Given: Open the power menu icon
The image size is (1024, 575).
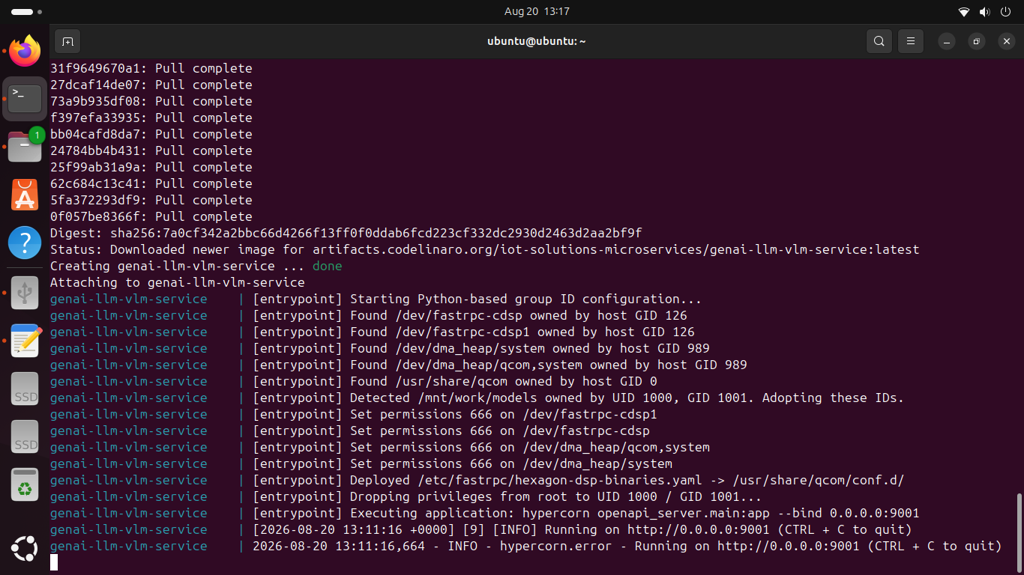Looking at the screenshot, I should coord(1006,12).
